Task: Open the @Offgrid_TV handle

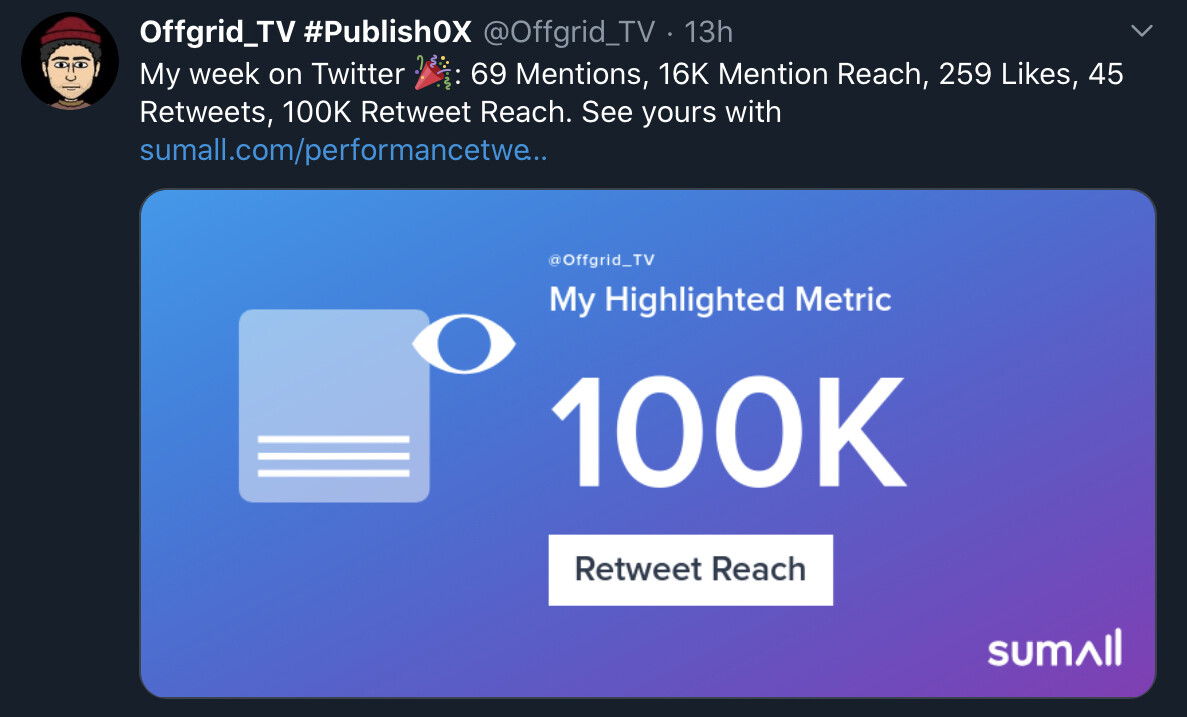Action: pos(569,32)
